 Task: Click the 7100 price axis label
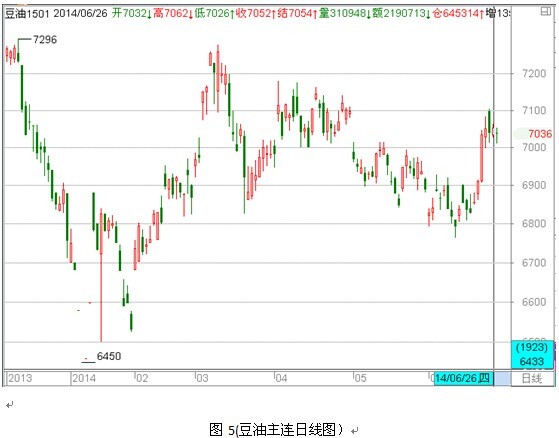point(534,110)
